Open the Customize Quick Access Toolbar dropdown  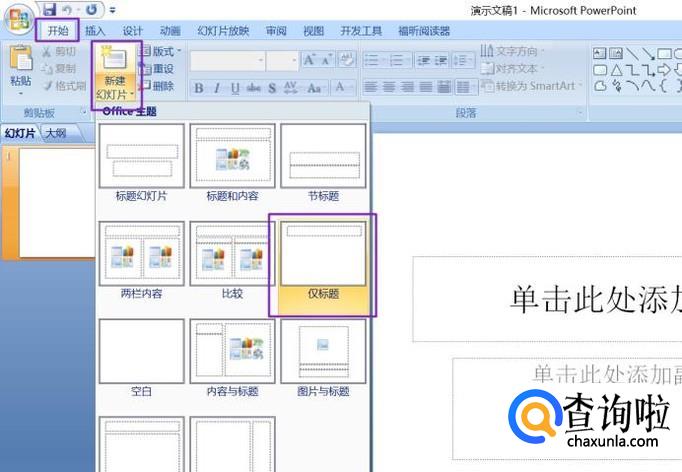113,10
